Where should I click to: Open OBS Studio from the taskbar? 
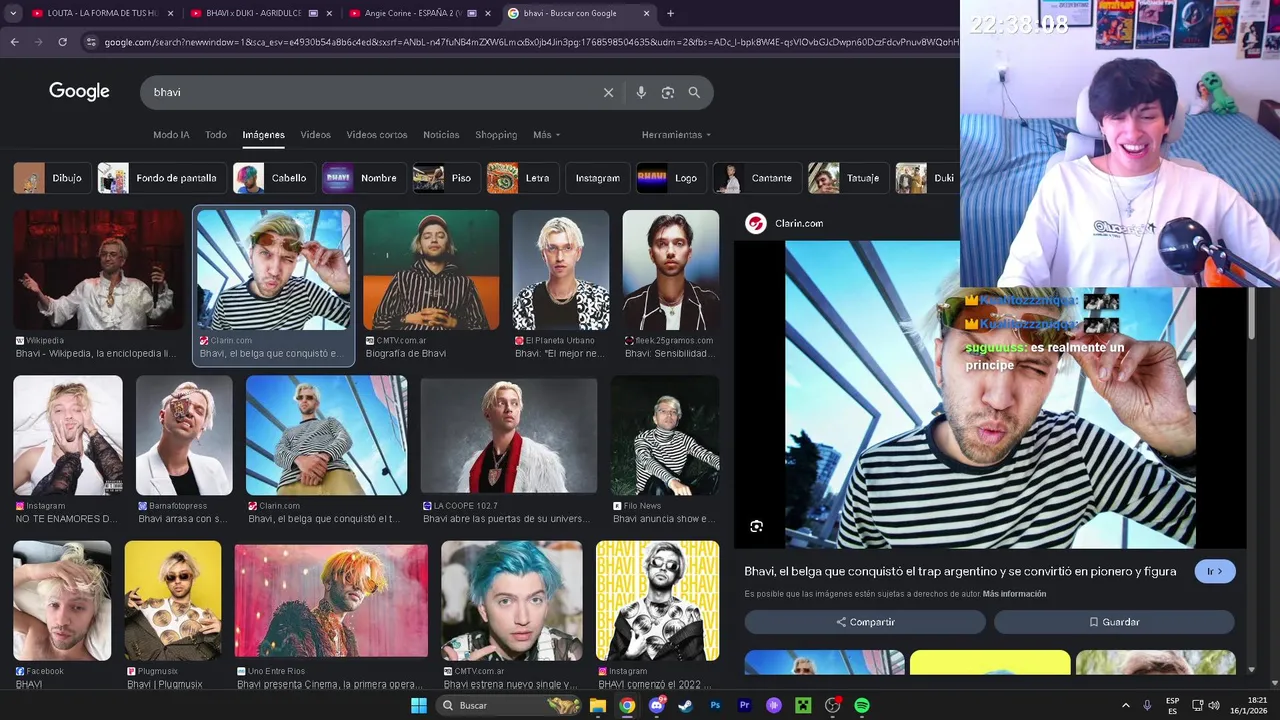click(832, 705)
